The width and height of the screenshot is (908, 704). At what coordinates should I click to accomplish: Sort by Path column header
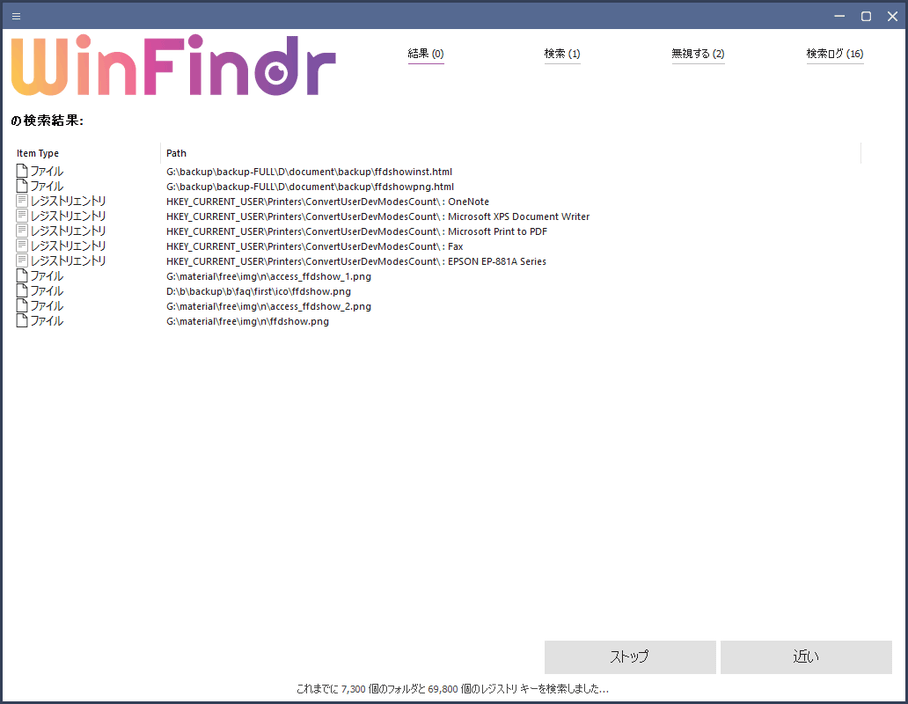coord(176,153)
